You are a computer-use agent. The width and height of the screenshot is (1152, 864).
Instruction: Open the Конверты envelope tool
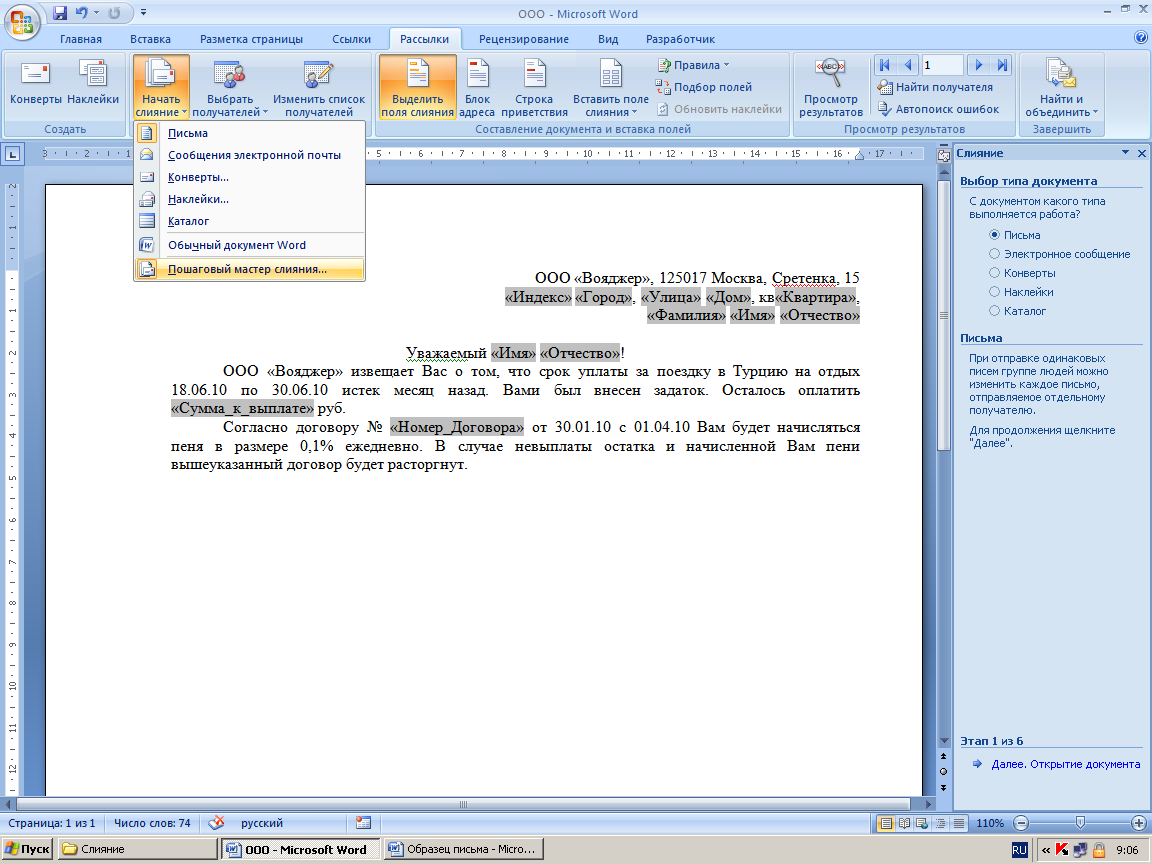(35, 82)
